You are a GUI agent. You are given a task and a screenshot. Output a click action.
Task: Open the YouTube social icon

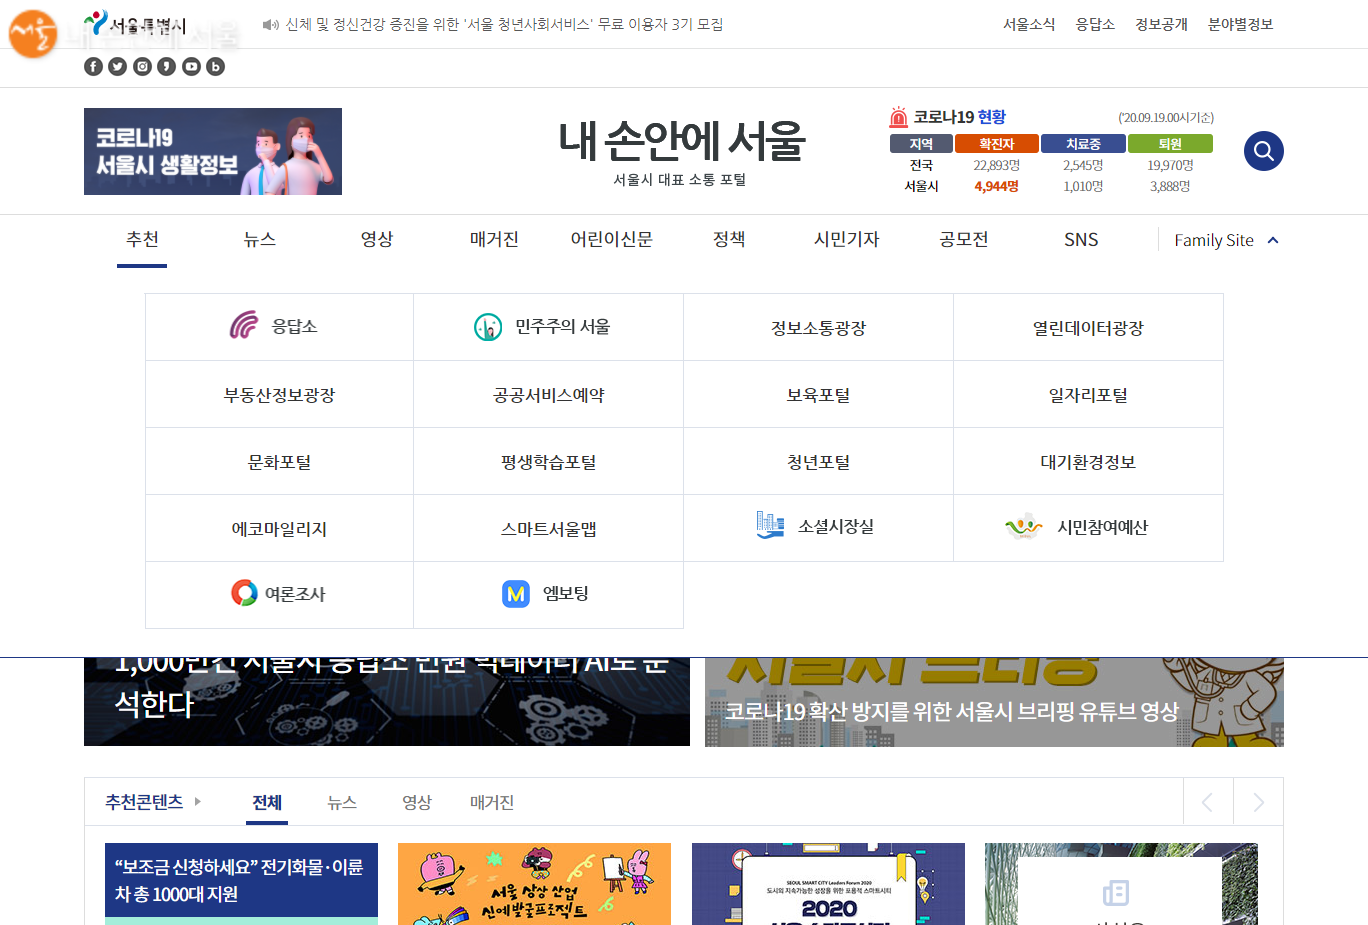pos(191,67)
